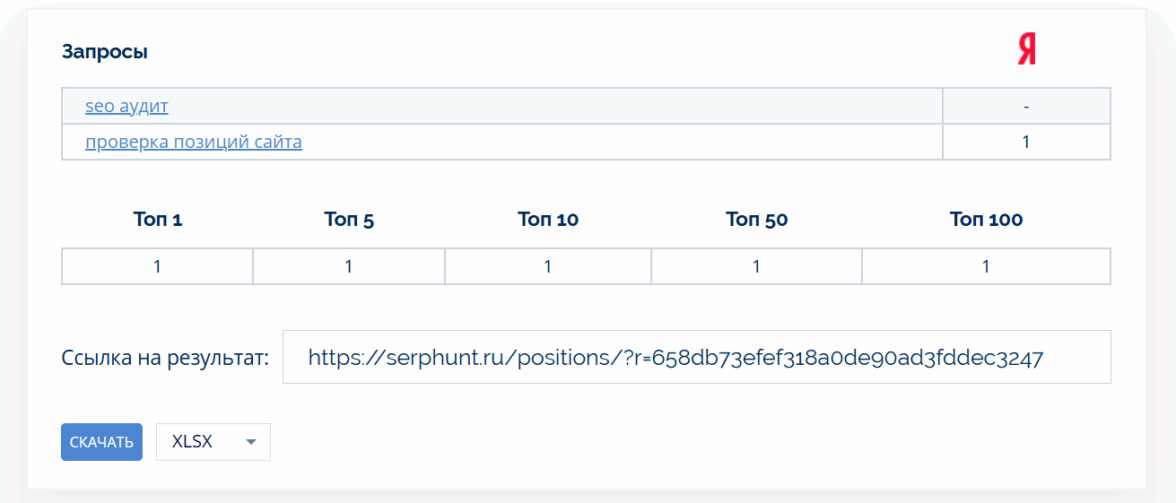Click position value for 'проверка позиций сайта'
Image resolution: width=1176 pixels, height=503 pixels.
click(x=1026, y=142)
